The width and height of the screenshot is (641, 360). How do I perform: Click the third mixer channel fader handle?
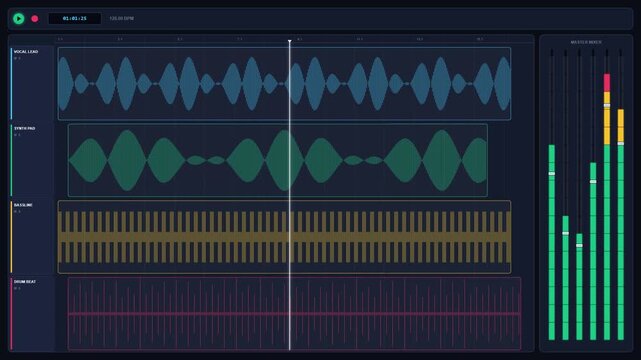pos(579,246)
